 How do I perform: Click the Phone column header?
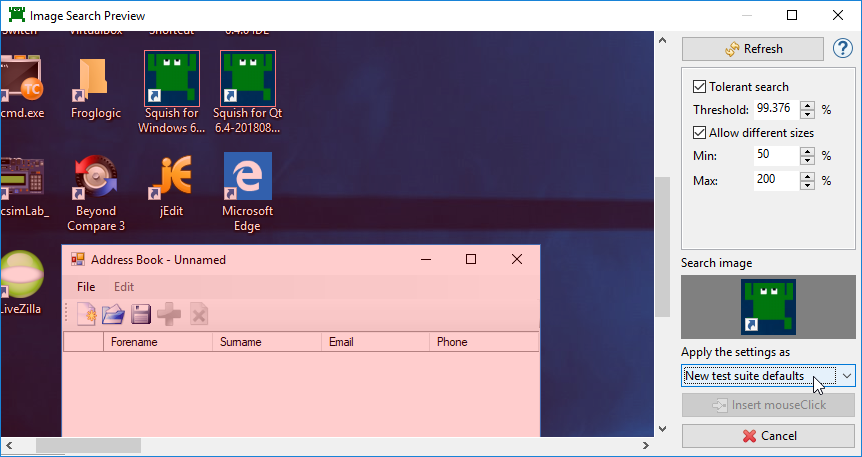(484, 342)
